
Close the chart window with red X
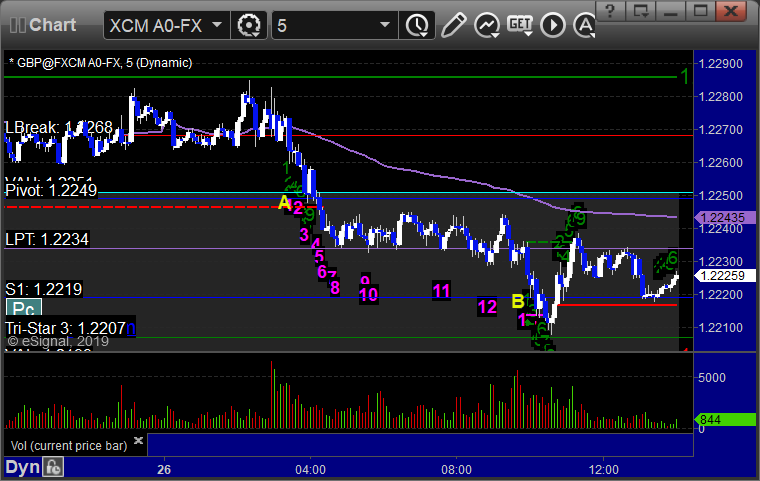click(731, 11)
